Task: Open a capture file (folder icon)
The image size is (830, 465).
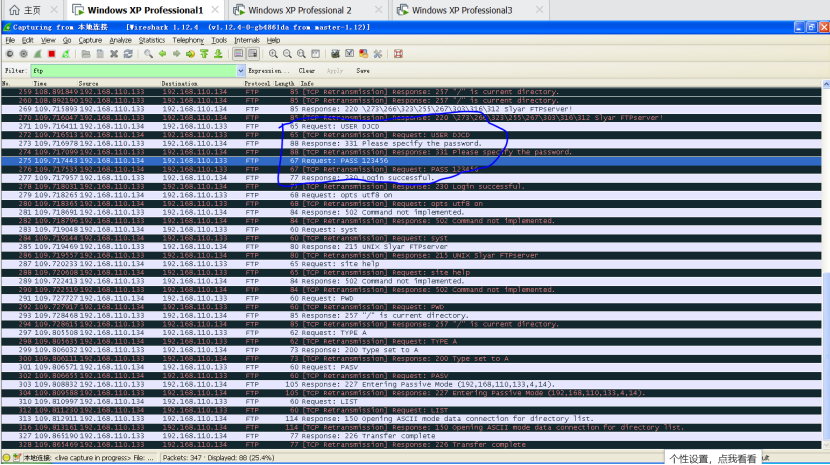Action: [86, 54]
